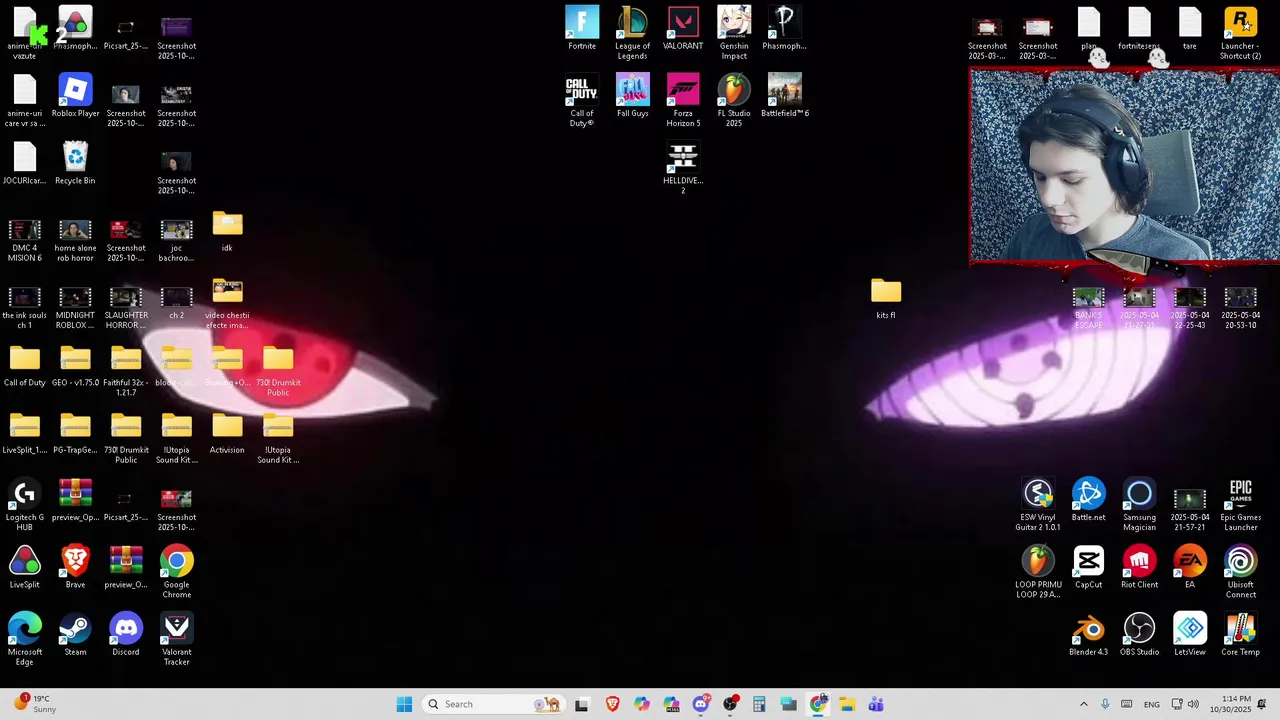Screen dimensions: 1280x720
Task: Select the ESW Vinyl Guitar icon
Action: (x=1038, y=505)
